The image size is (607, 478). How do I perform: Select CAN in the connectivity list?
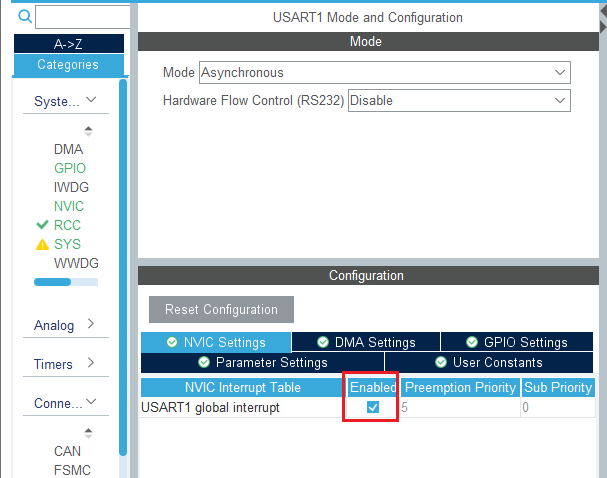(x=67, y=451)
